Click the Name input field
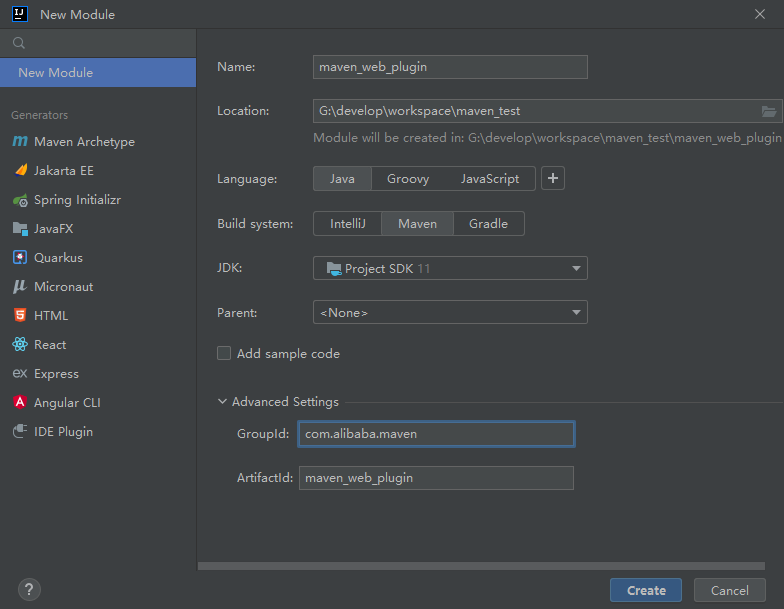The width and height of the screenshot is (784, 609). [450, 67]
